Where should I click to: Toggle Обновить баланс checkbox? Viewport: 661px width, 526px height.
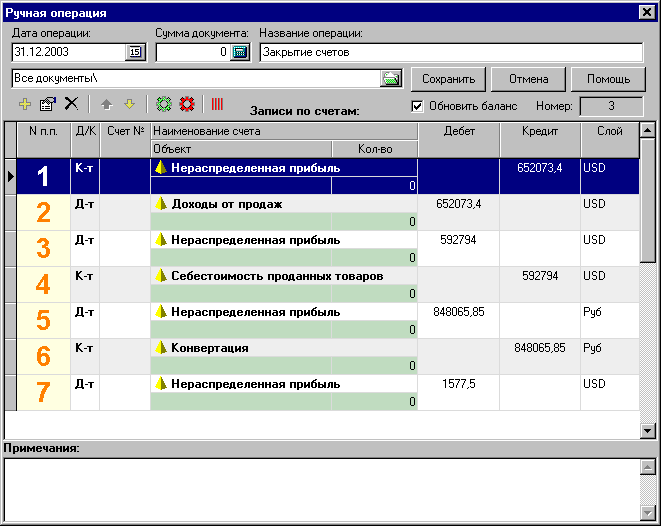(416, 106)
